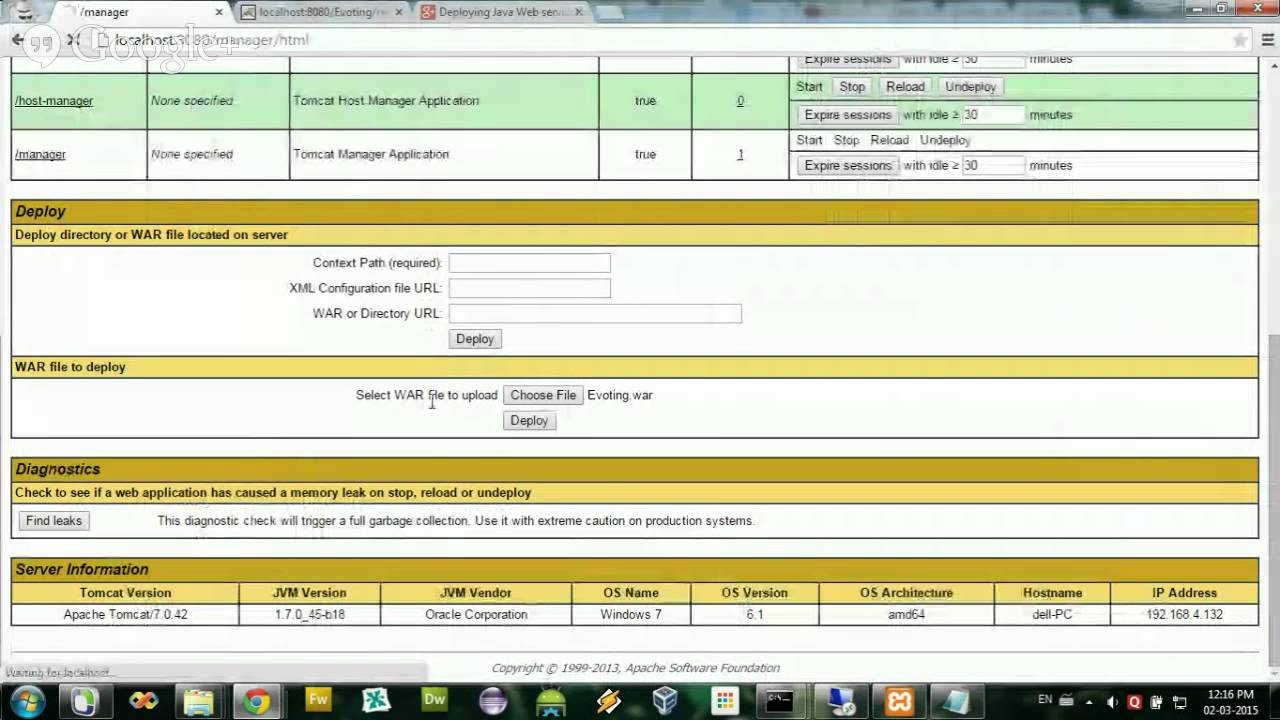Open the orange XAMPP taskbar icon
The height and width of the screenshot is (720, 1280).
(899, 701)
